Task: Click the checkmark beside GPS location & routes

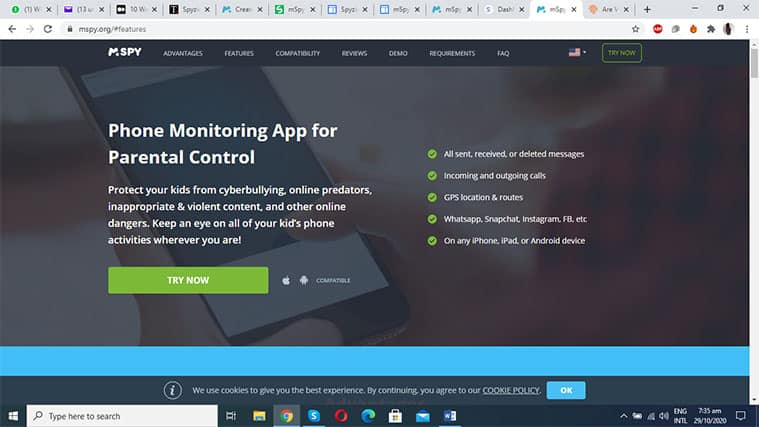Action: (x=432, y=197)
